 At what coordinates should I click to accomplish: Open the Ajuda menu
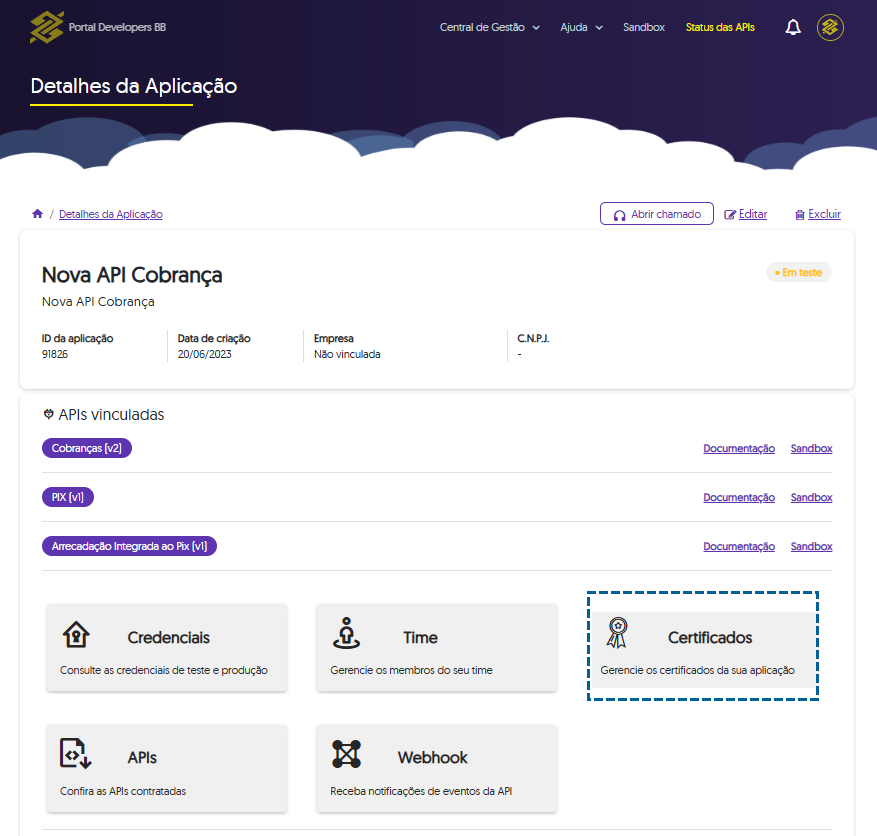582,27
